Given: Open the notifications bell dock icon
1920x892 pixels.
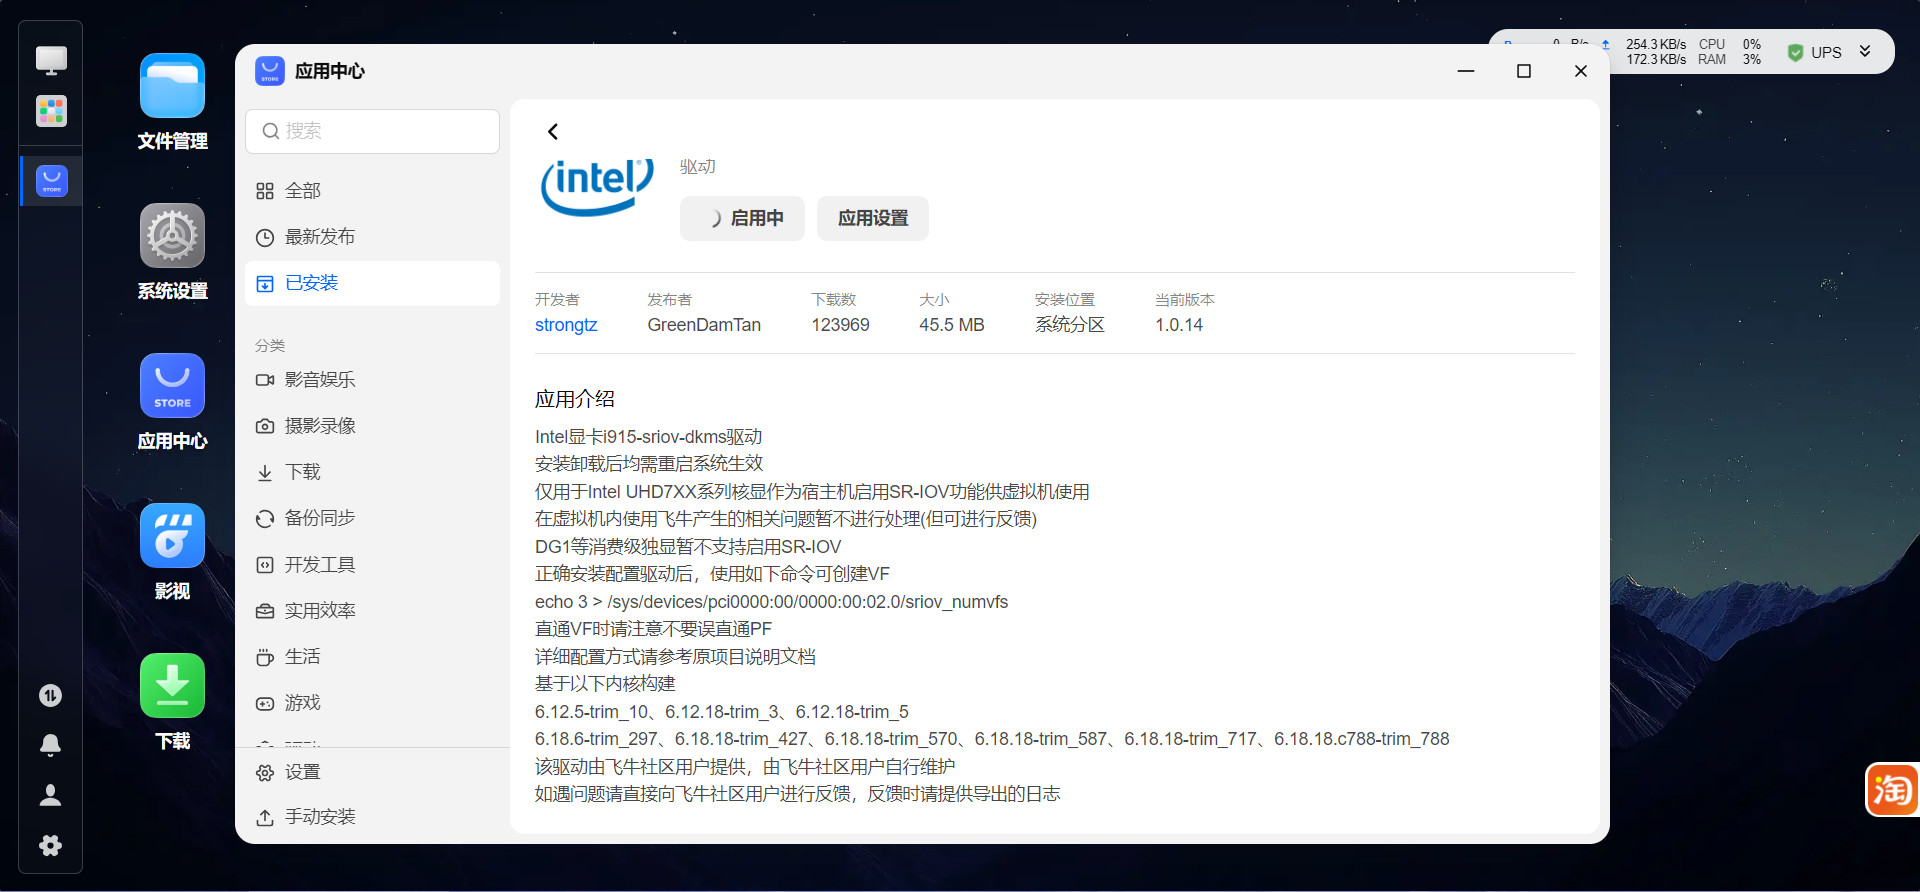Looking at the screenshot, I should (x=50, y=745).
